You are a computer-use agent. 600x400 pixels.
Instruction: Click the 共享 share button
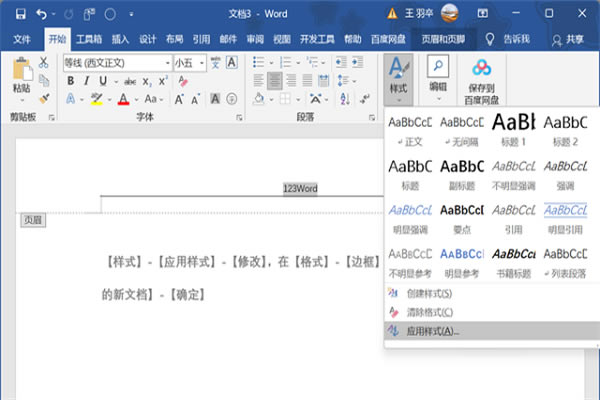tap(568, 39)
